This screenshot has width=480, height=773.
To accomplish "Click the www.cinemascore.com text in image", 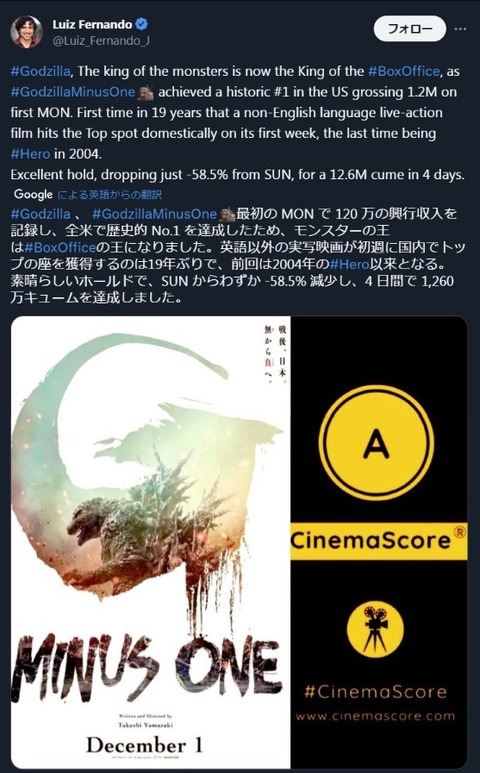I will click(x=376, y=716).
